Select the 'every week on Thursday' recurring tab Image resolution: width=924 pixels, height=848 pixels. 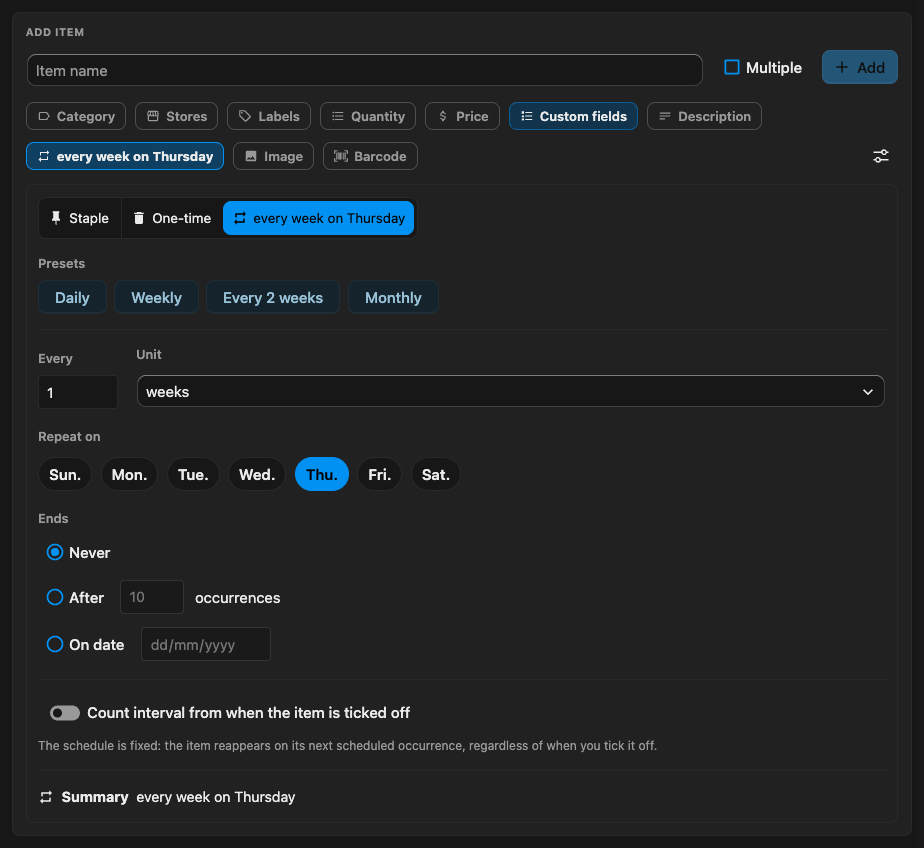pyautogui.click(x=319, y=218)
